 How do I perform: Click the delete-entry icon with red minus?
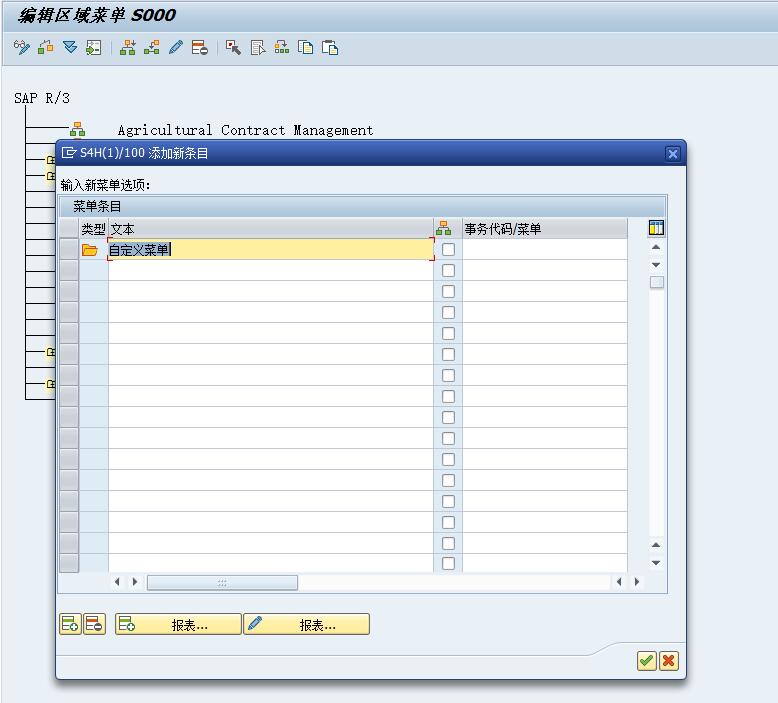pos(200,47)
